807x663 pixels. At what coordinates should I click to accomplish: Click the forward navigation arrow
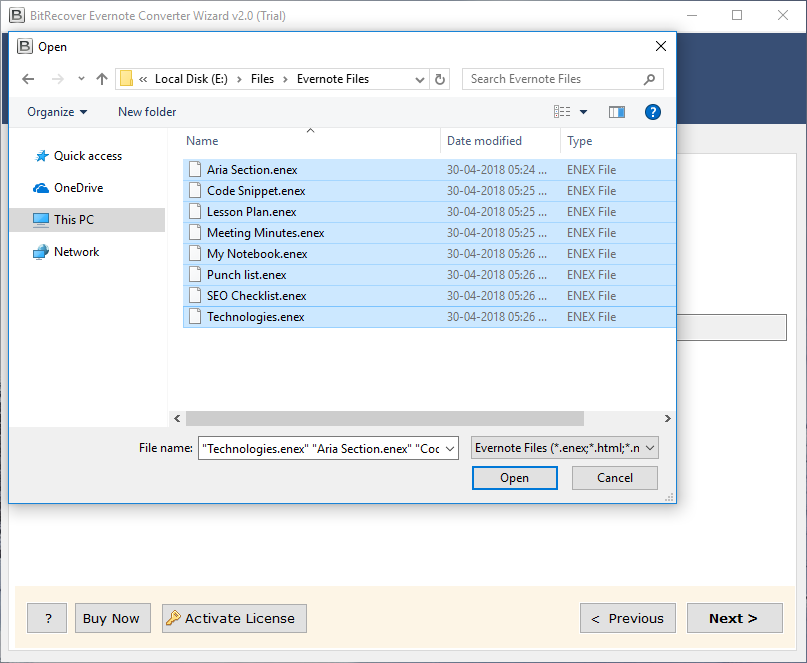click(x=58, y=79)
